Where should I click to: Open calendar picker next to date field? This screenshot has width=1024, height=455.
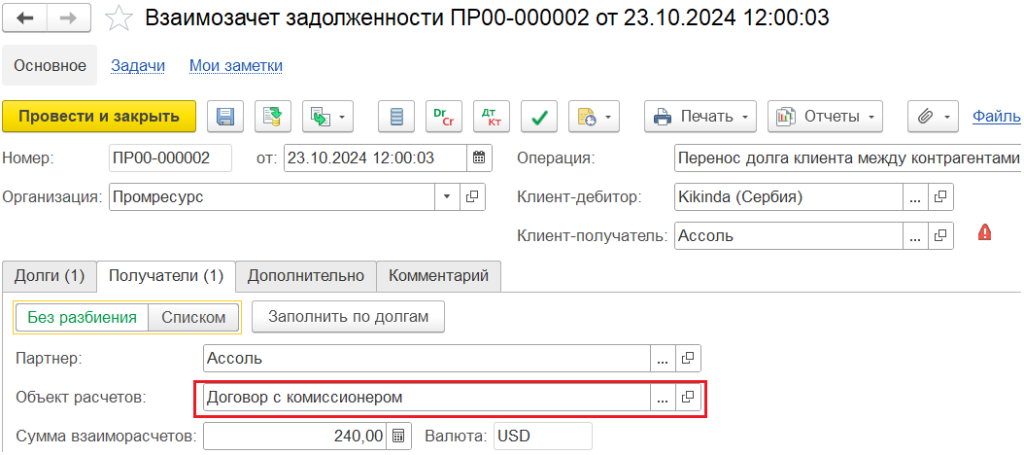(x=479, y=158)
